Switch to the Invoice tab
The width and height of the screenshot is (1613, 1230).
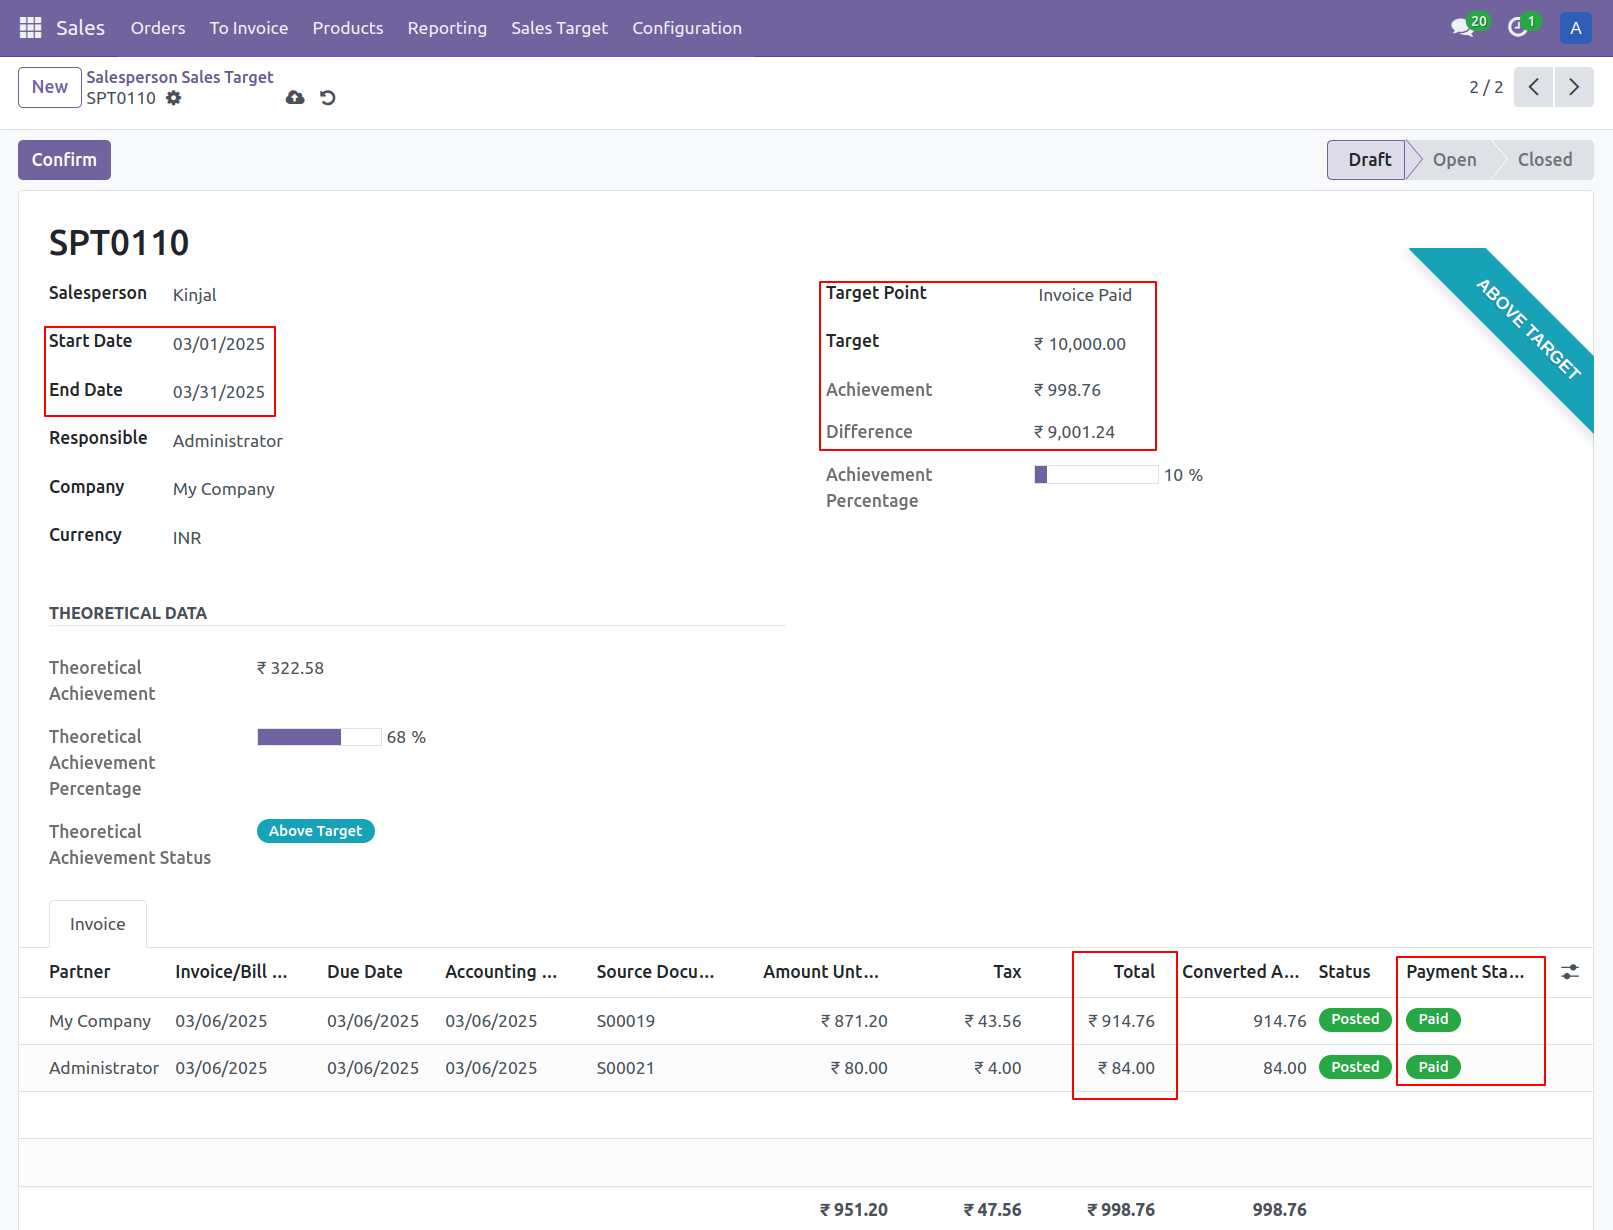point(97,923)
